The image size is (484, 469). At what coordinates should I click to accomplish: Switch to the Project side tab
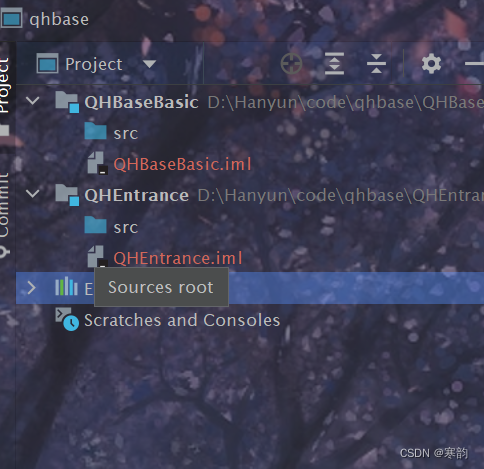(5, 85)
